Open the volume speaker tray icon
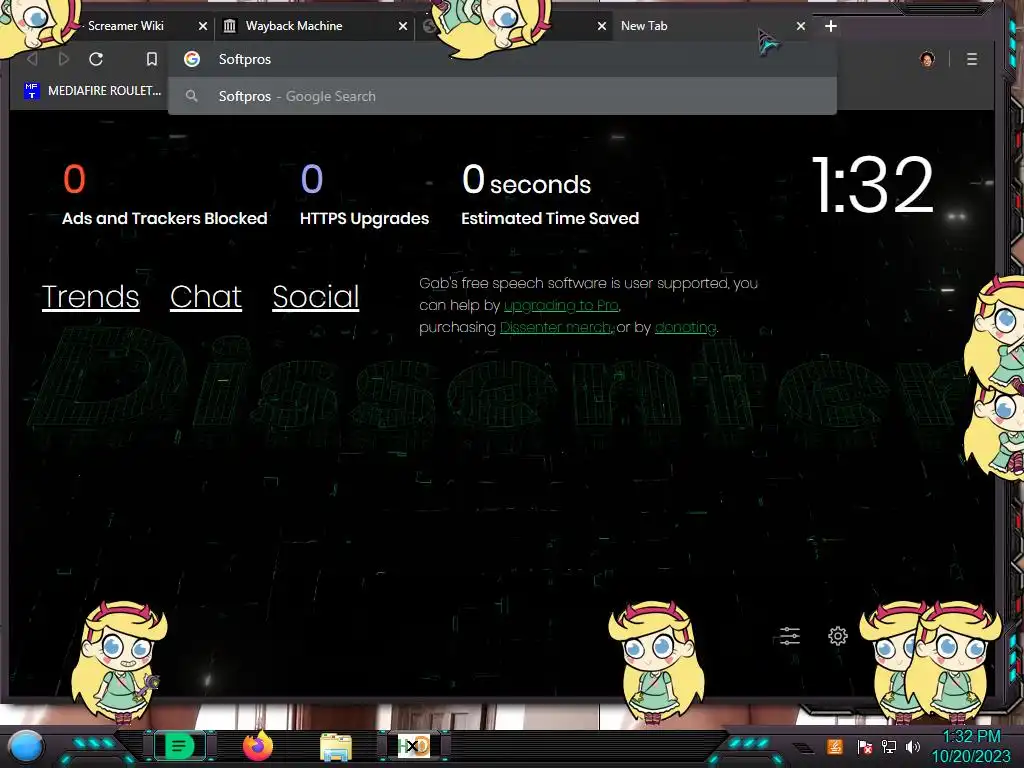The width and height of the screenshot is (1024, 768). pyautogui.click(x=913, y=746)
